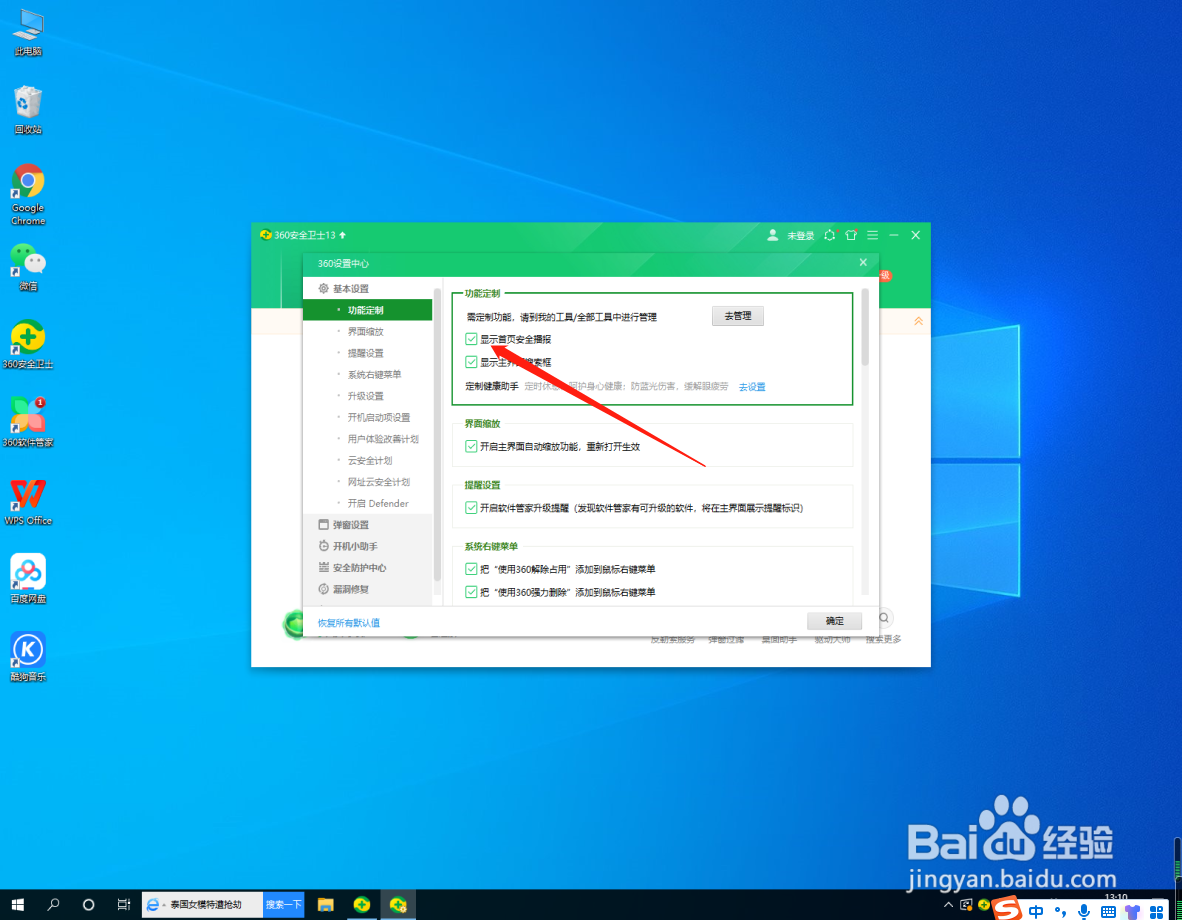Open taskbar search magnifier
Screen dimensions: 1182x920
click(x=53, y=905)
